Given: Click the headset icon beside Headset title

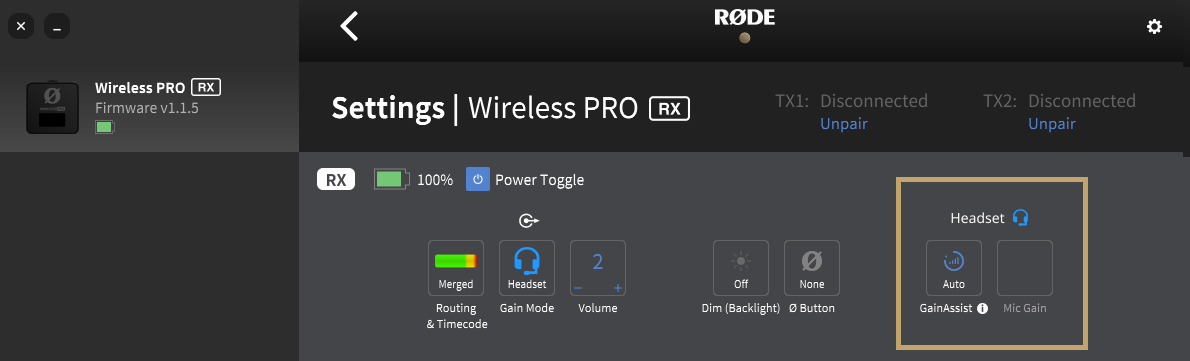Looking at the screenshot, I should pos(1021,218).
